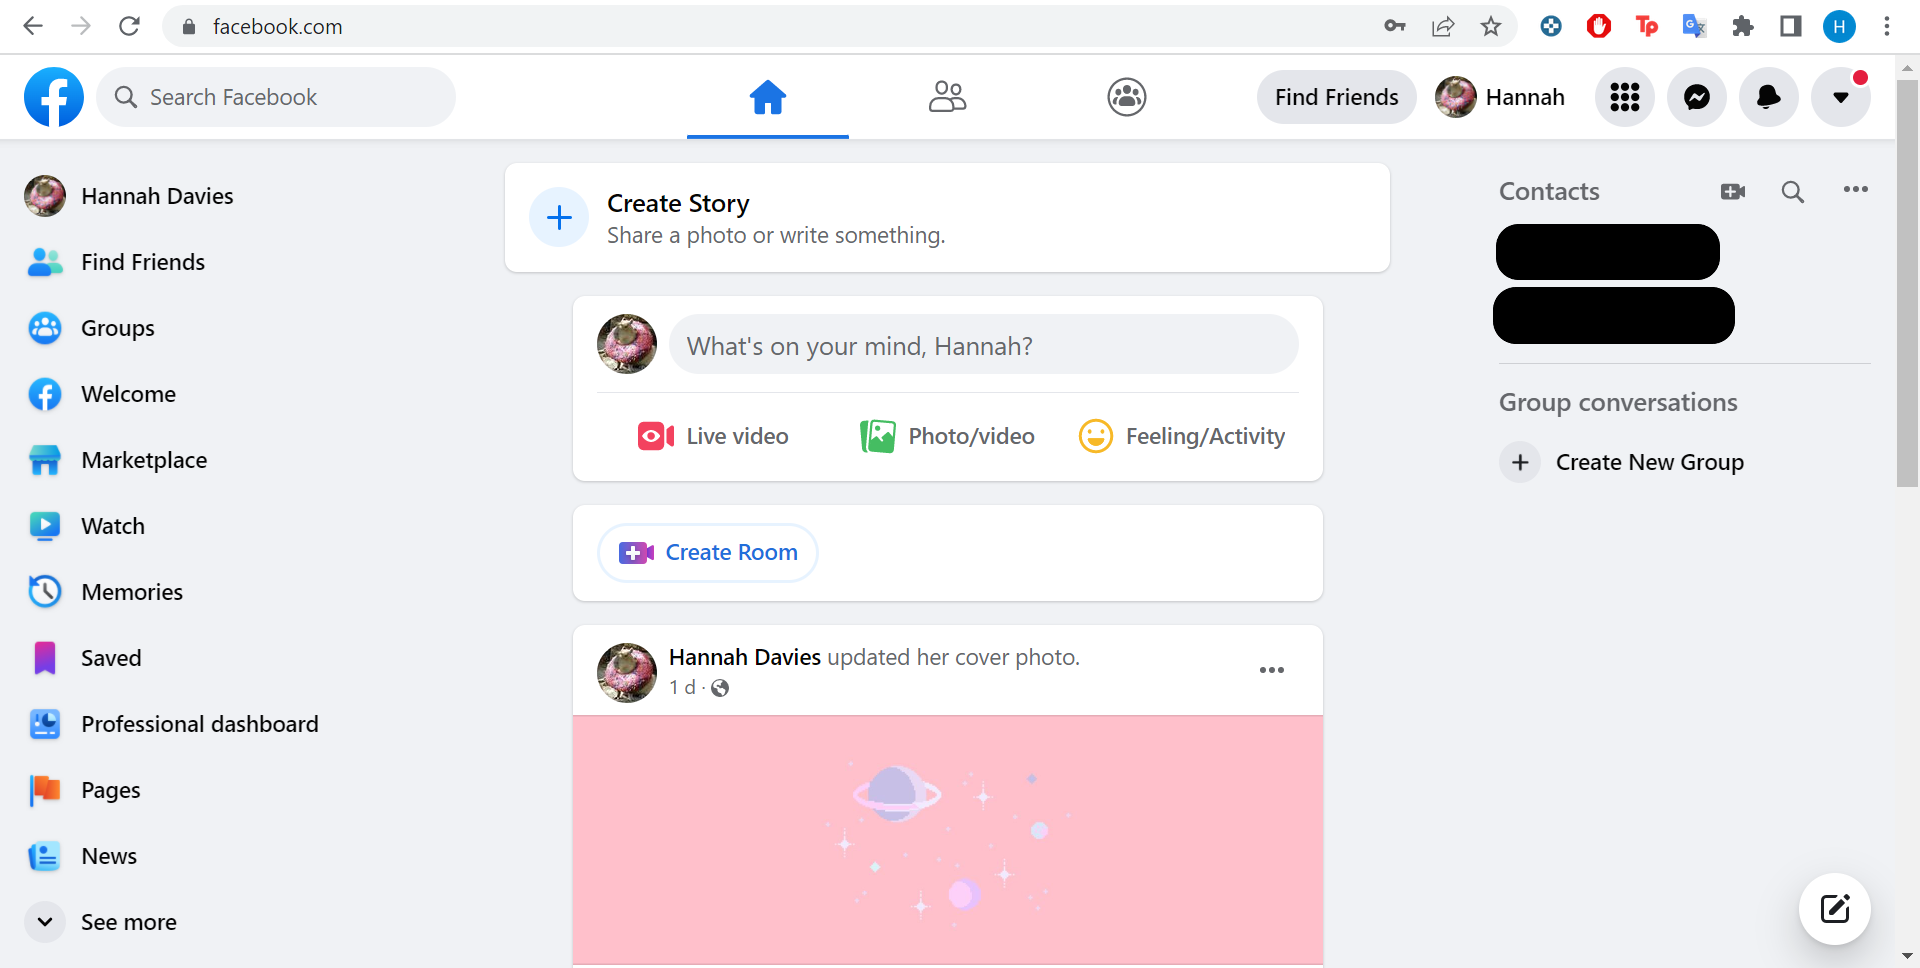The image size is (1920, 968).
Task: Search contacts magnifier icon
Action: (1793, 192)
